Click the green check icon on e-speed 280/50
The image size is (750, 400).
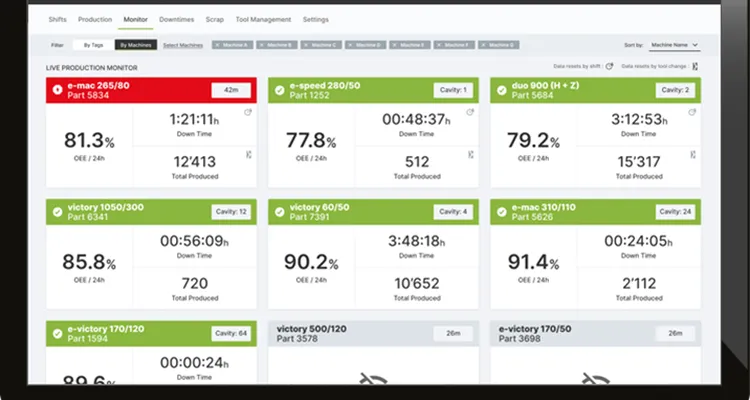pyautogui.click(x=280, y=90)
